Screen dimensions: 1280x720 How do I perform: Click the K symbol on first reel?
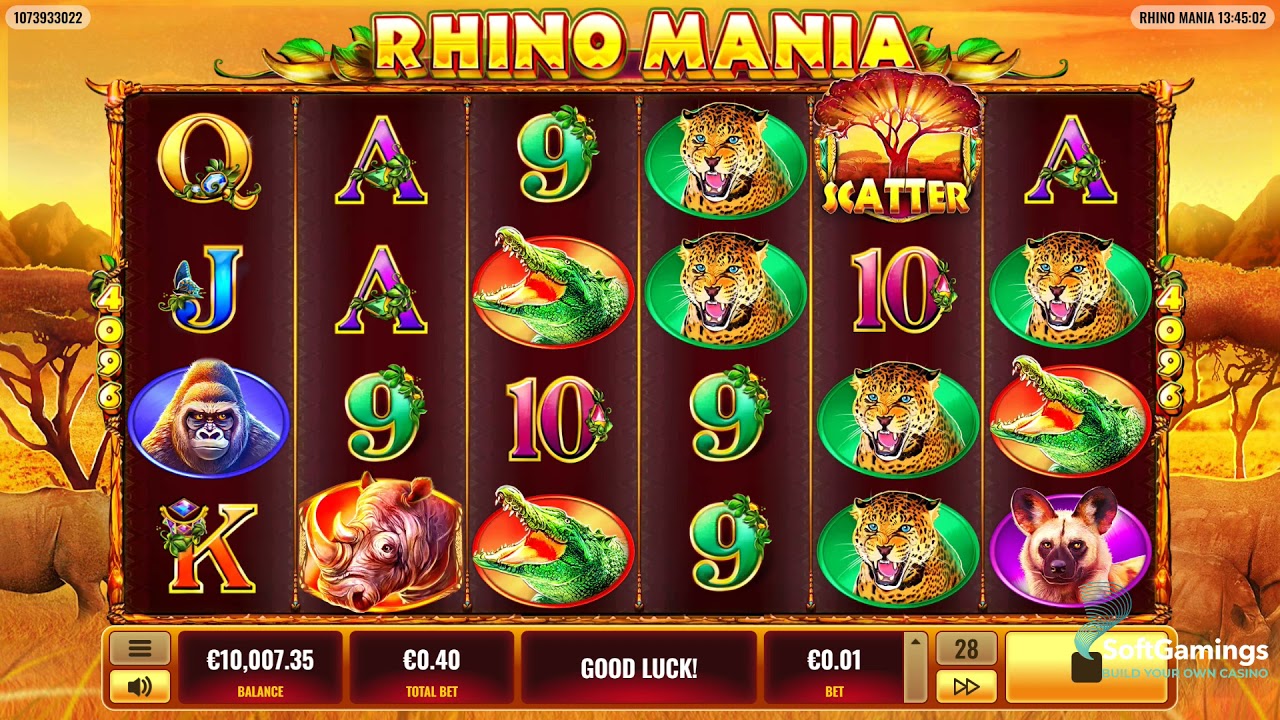(x=208, y=545)
